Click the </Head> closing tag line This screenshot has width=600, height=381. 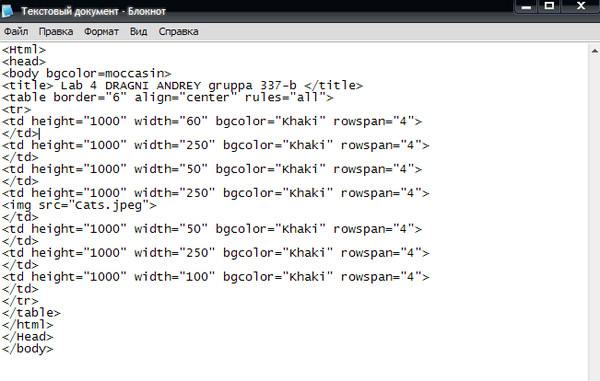coord(27,337)
